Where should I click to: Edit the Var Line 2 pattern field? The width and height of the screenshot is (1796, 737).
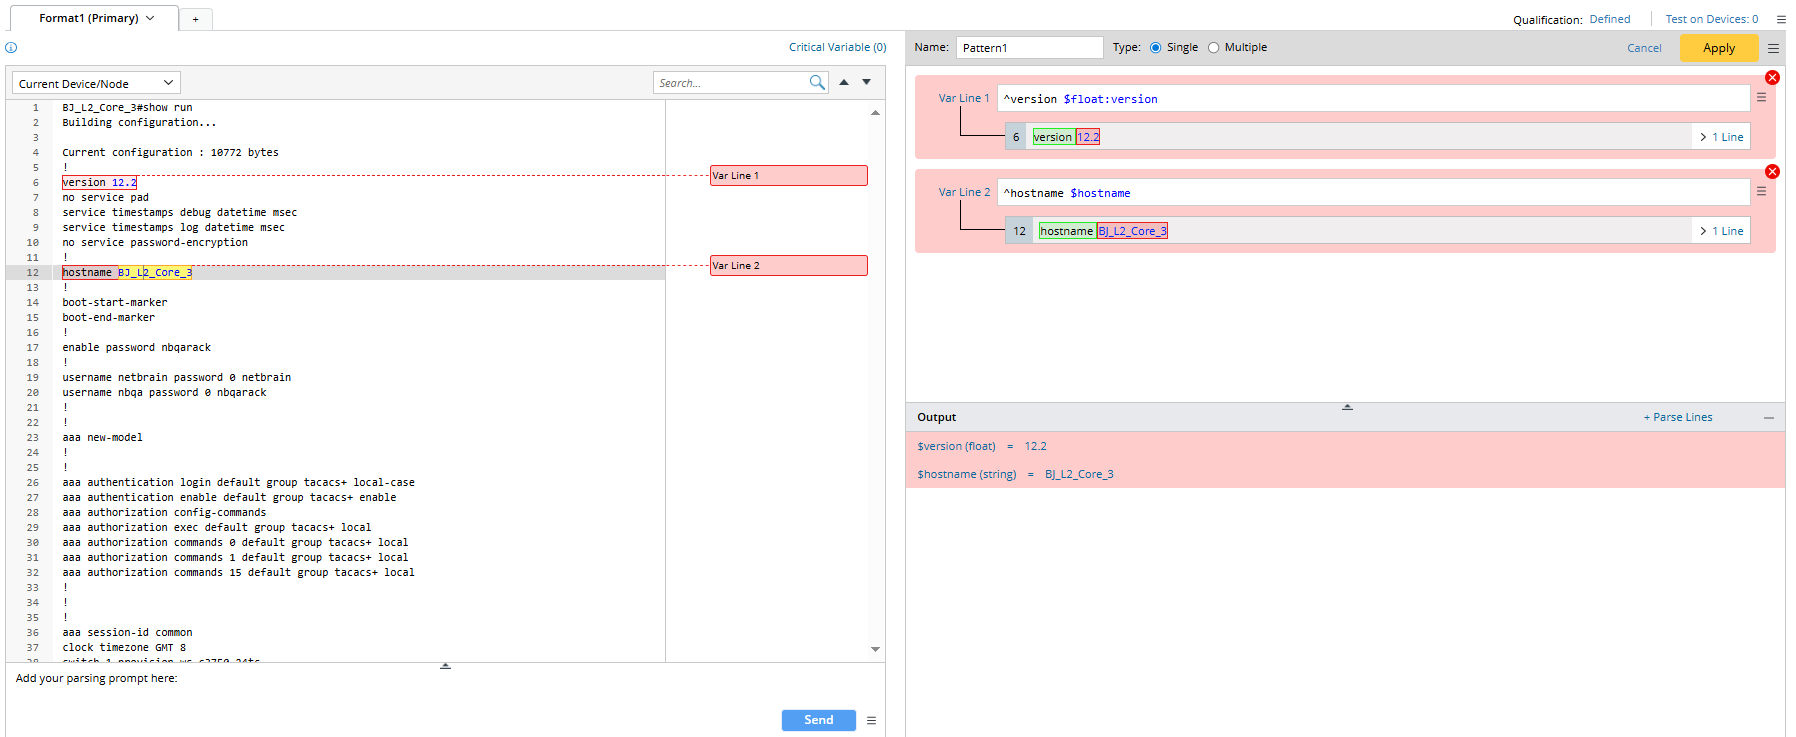pyautogui.click(x=1373, y=192)
